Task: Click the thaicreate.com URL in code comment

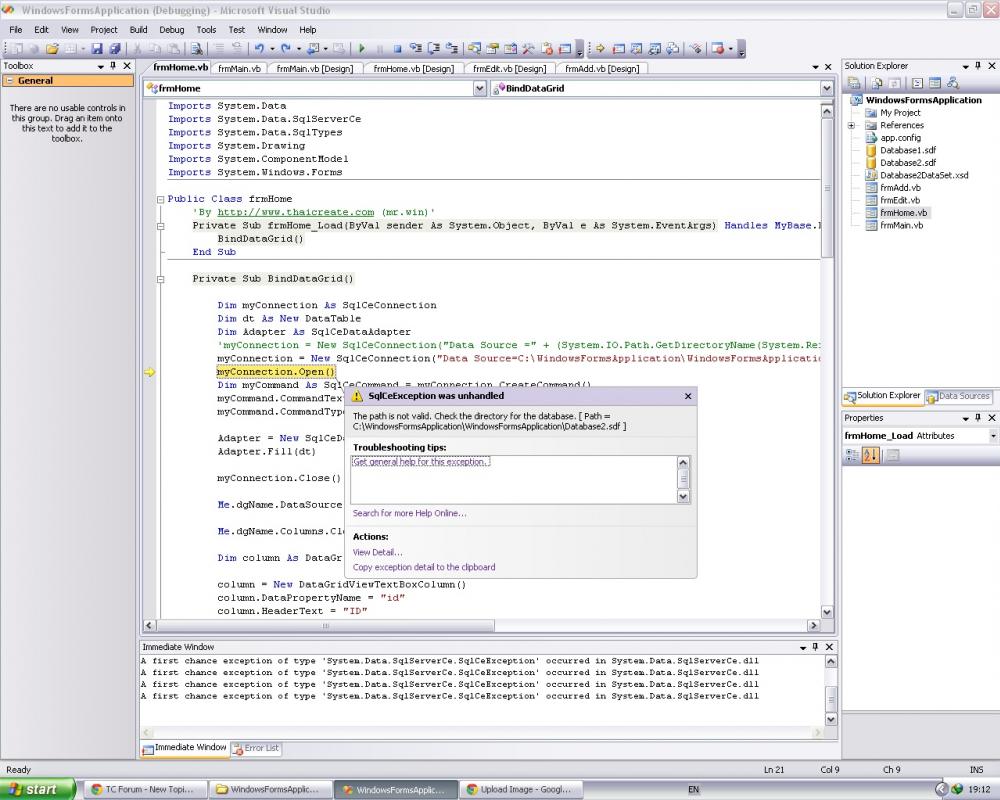Action: (x=296, y=212)
